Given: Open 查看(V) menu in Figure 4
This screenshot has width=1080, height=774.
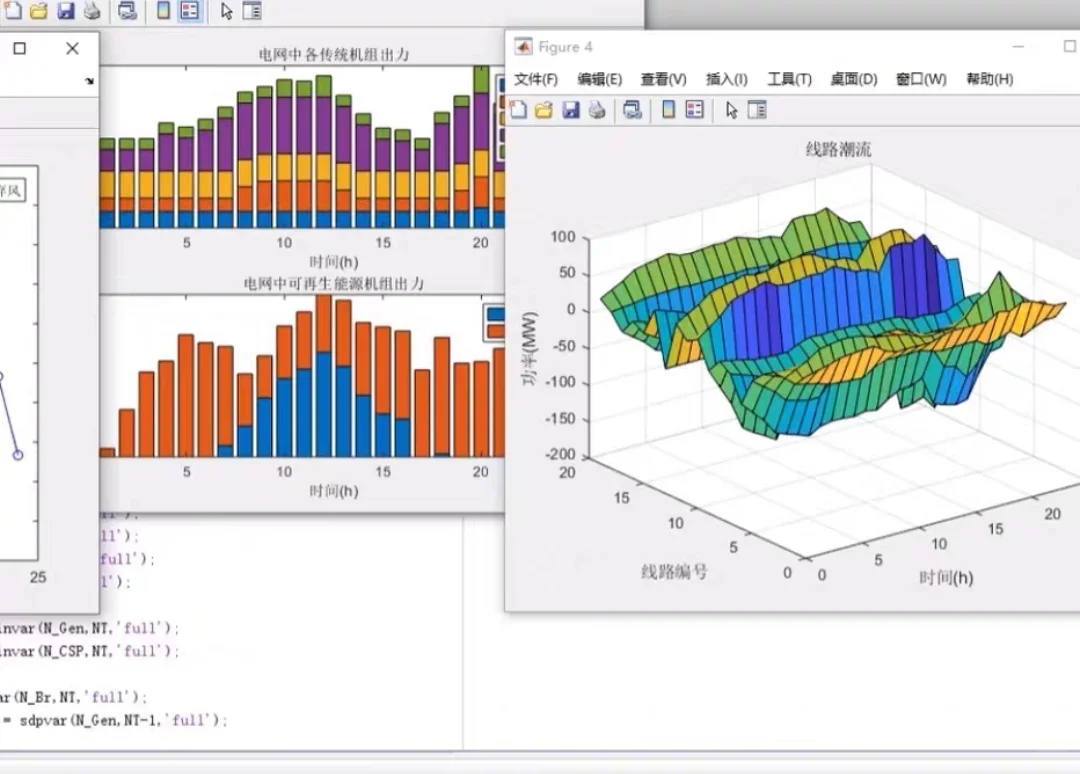Looking at the screenshot, I should [663, 79].
